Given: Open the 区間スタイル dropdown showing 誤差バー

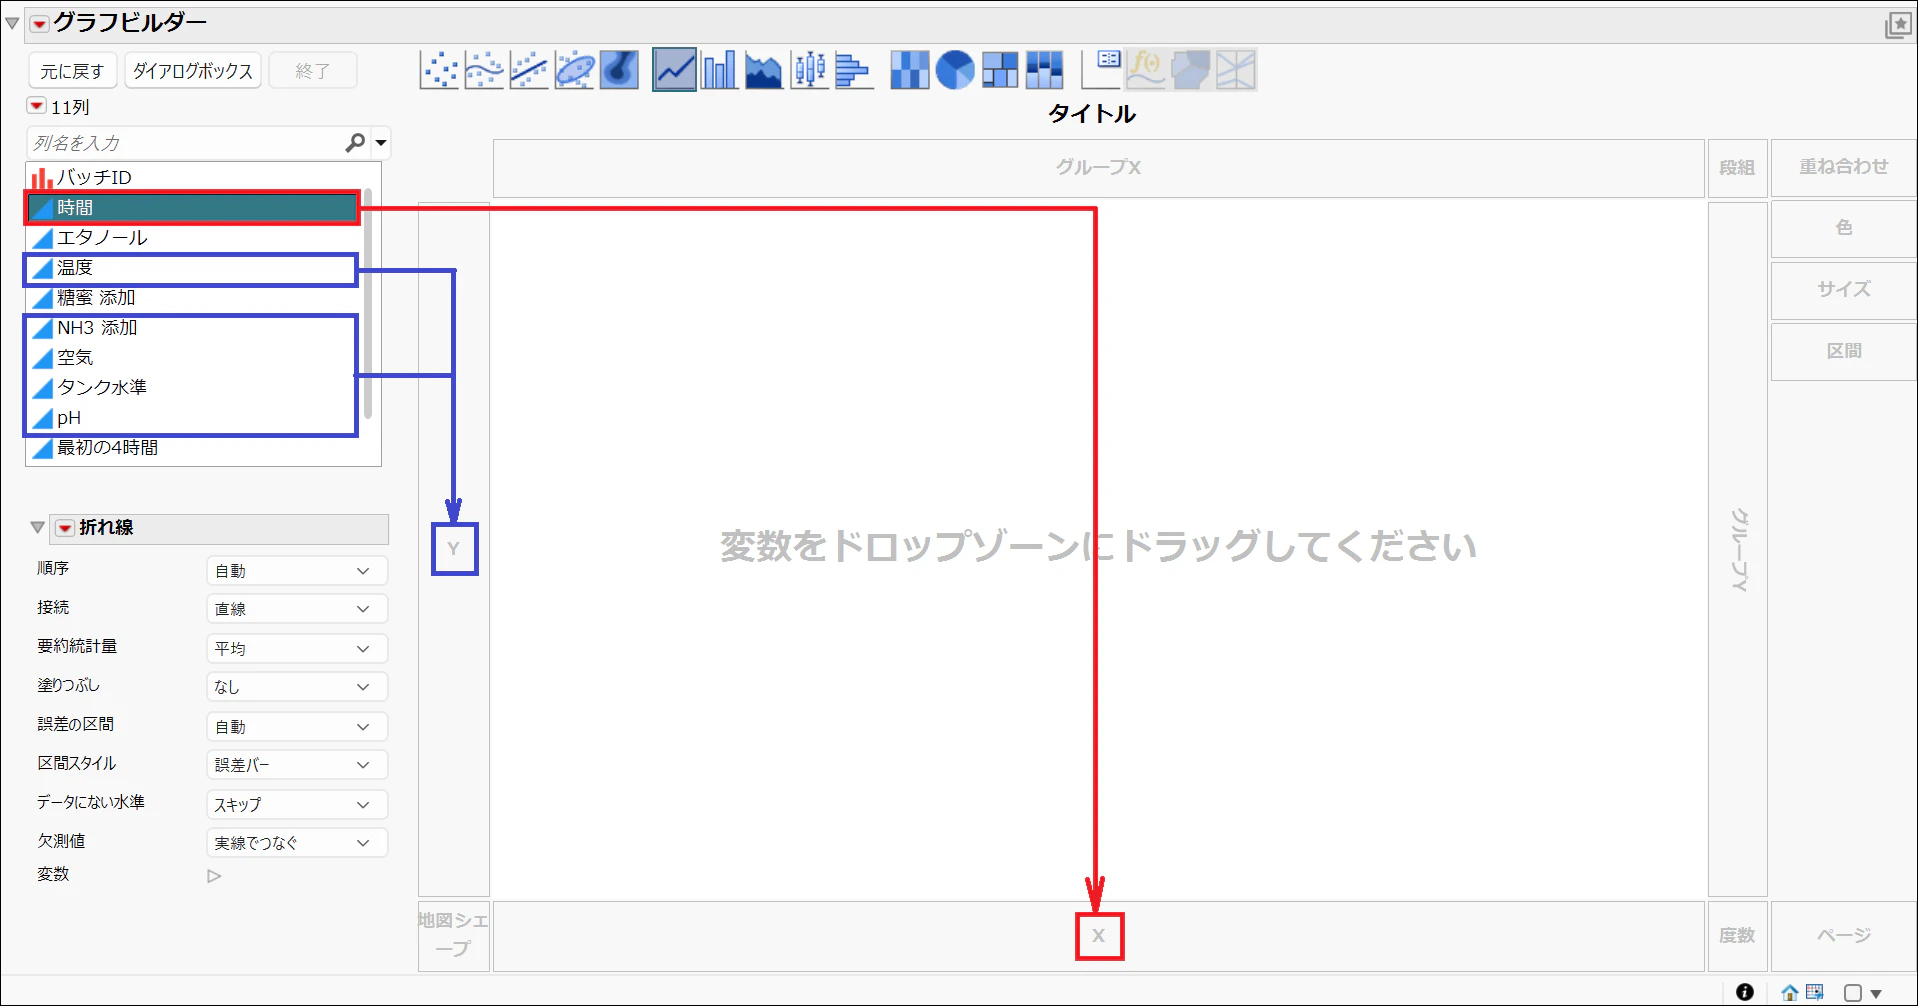Looking at the screenshot, I should 297,765.
